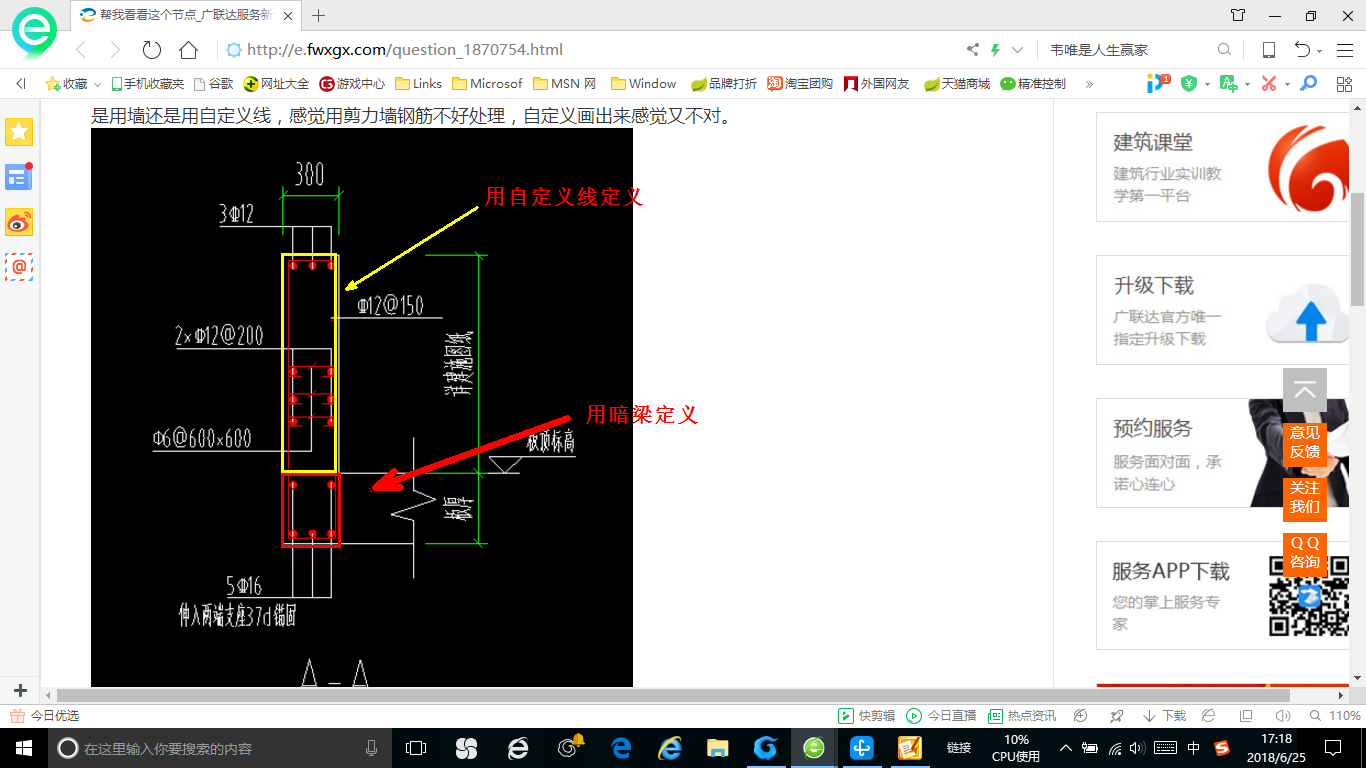1366x768 pixels.
Task: Open the Microsof bookmark folder
Action: (x=487, y=84)
